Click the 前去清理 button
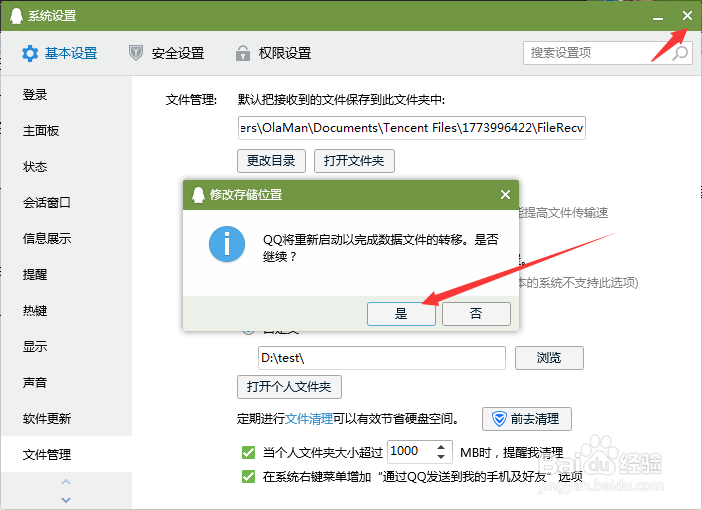702x510 pixels. (527, 419)
